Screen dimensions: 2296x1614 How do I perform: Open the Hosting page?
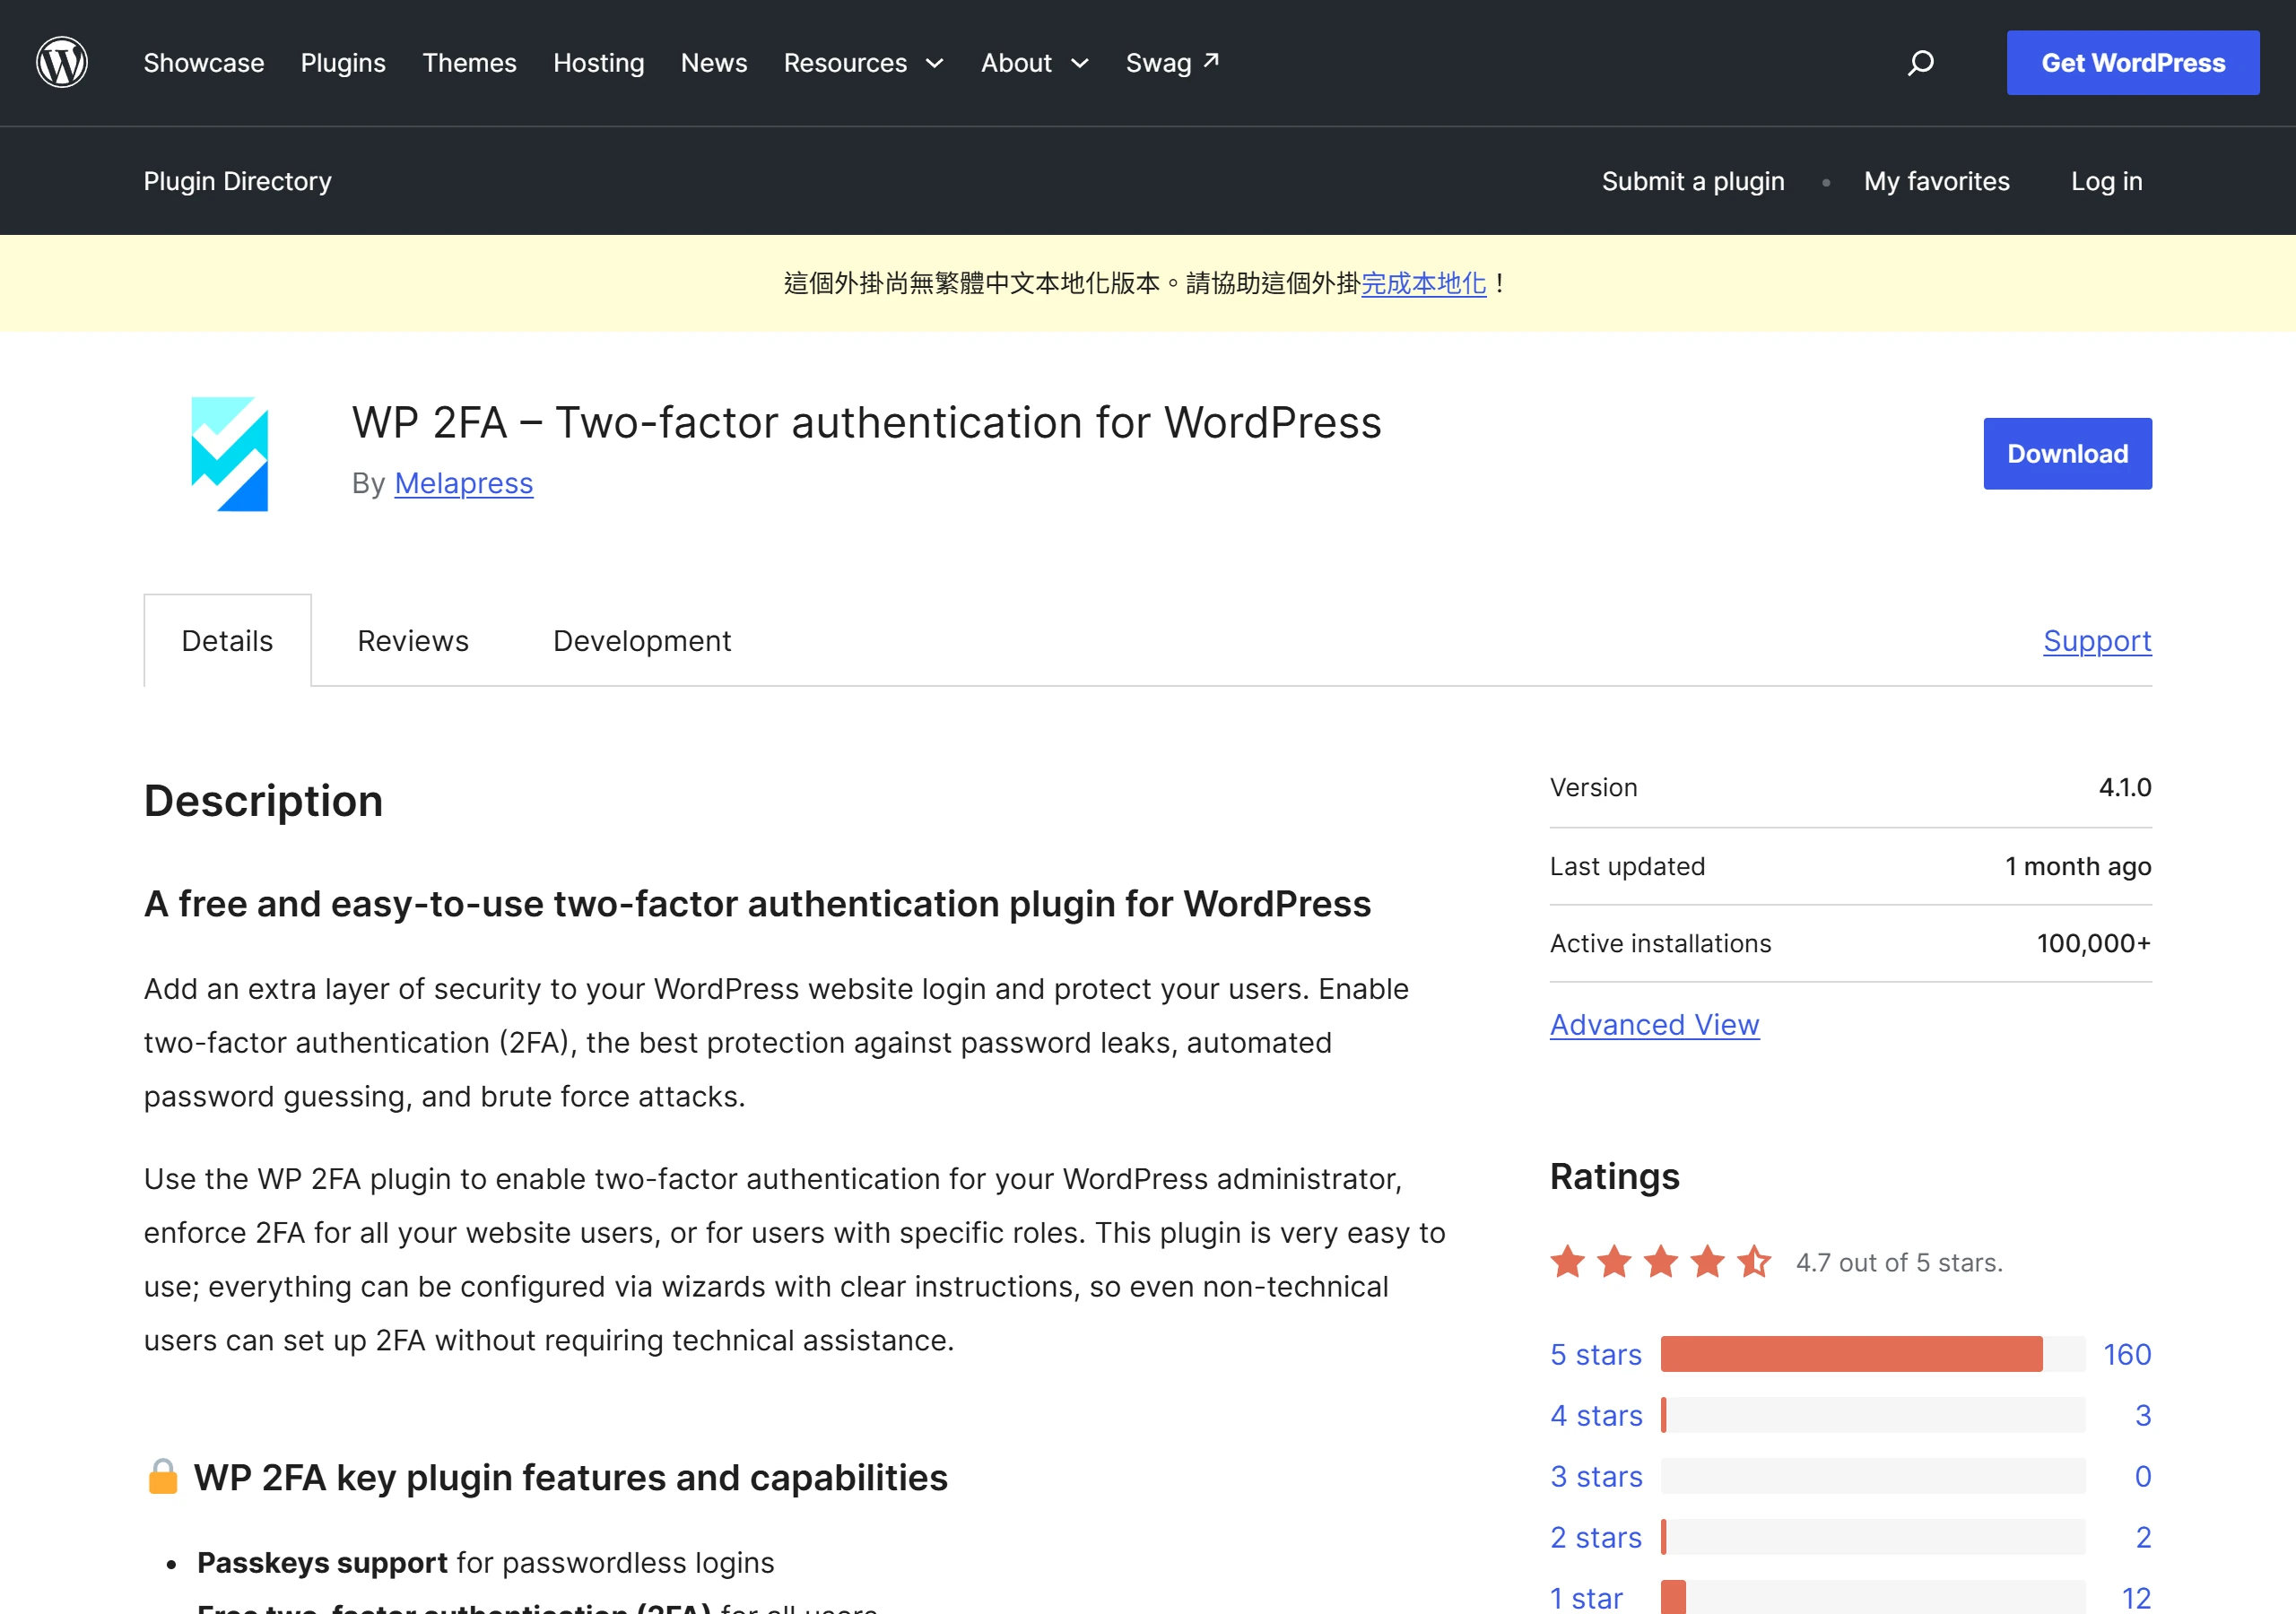coord(598,63)
